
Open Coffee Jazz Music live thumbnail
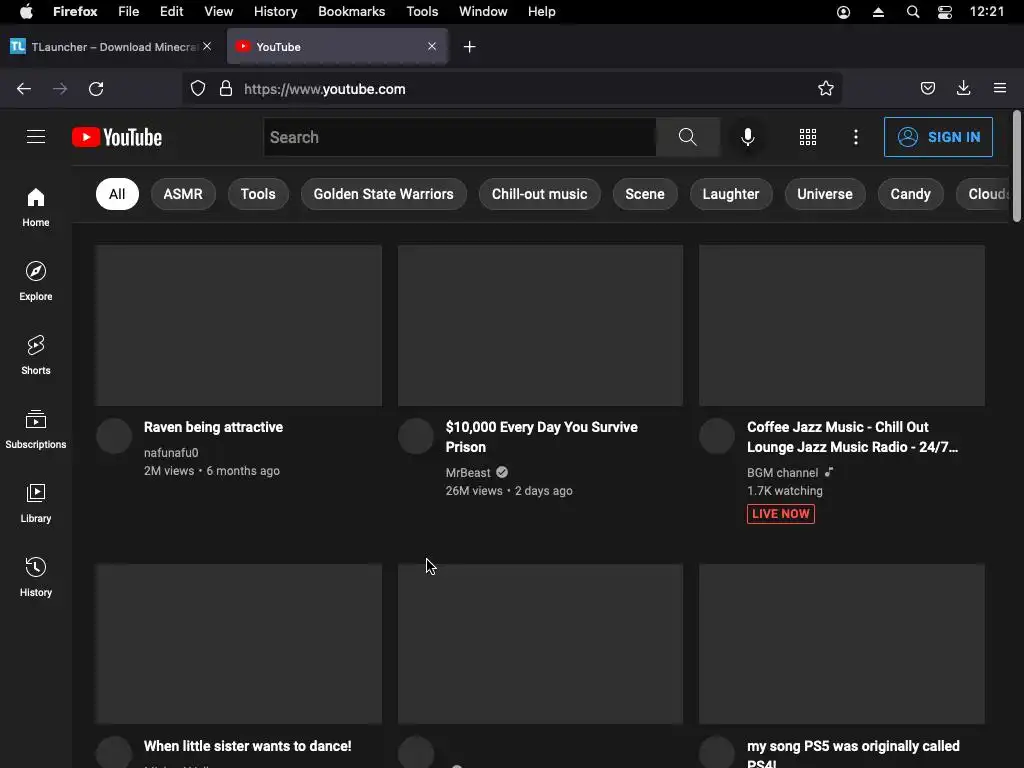842,325
